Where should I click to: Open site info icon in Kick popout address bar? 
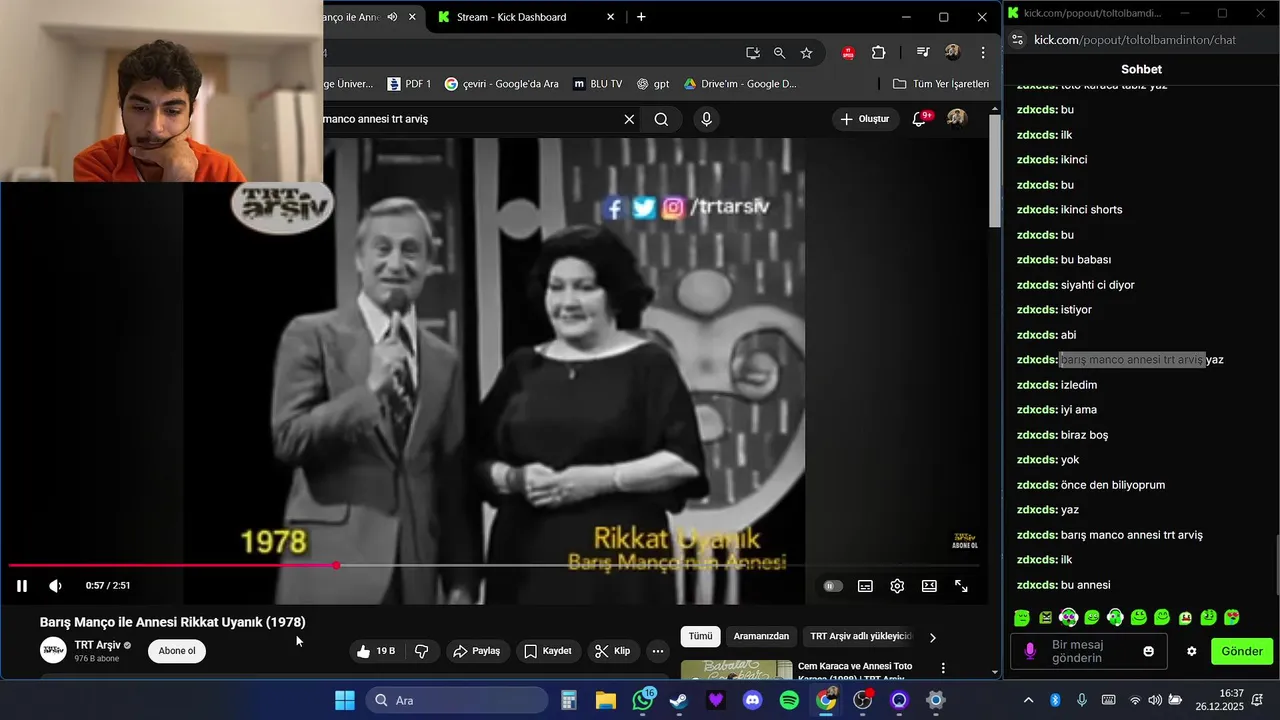coord(1017,40)
